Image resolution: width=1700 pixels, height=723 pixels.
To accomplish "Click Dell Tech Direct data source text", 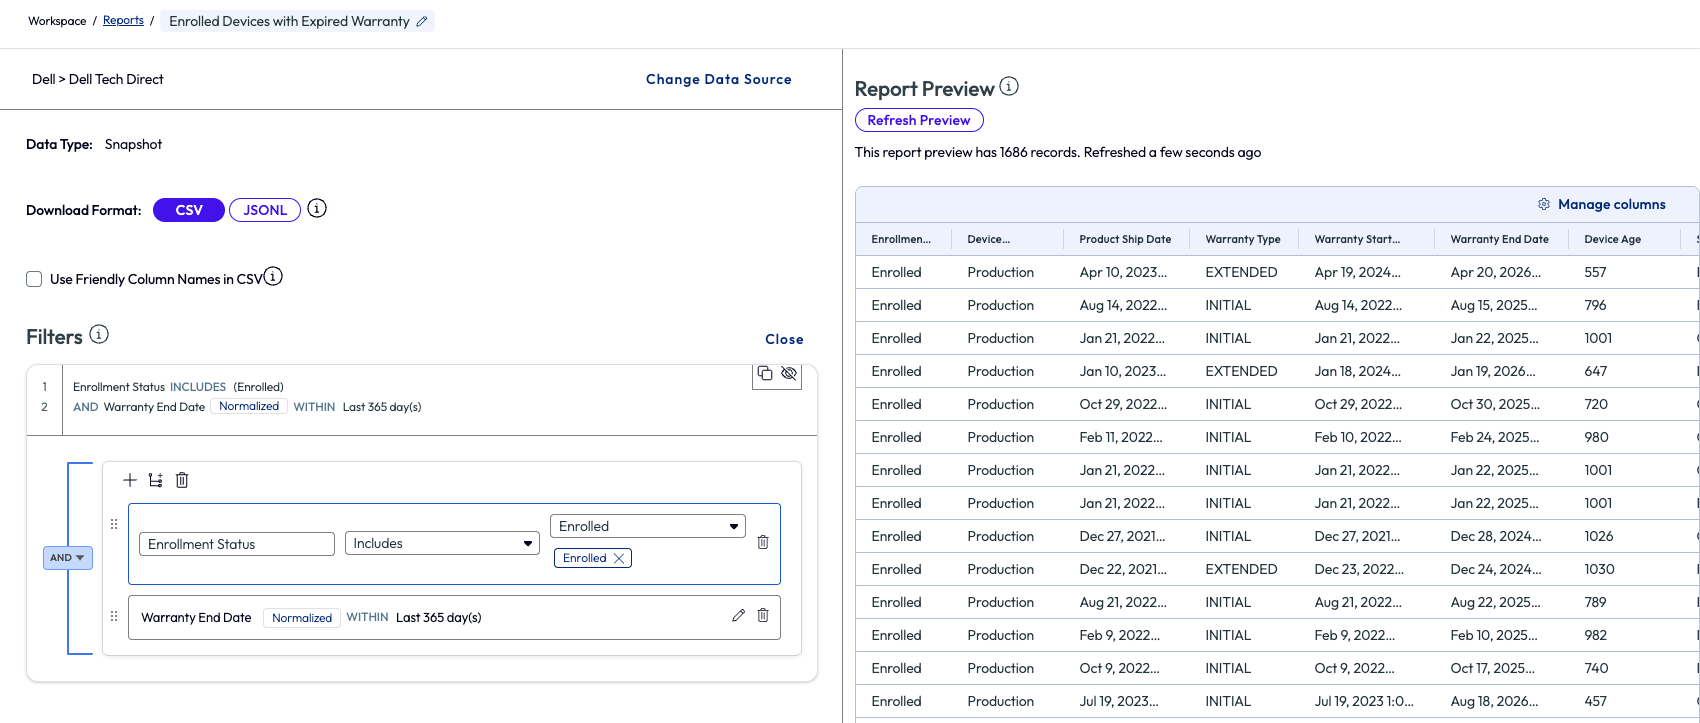I will pyautogui.click(x=116, y=79).
